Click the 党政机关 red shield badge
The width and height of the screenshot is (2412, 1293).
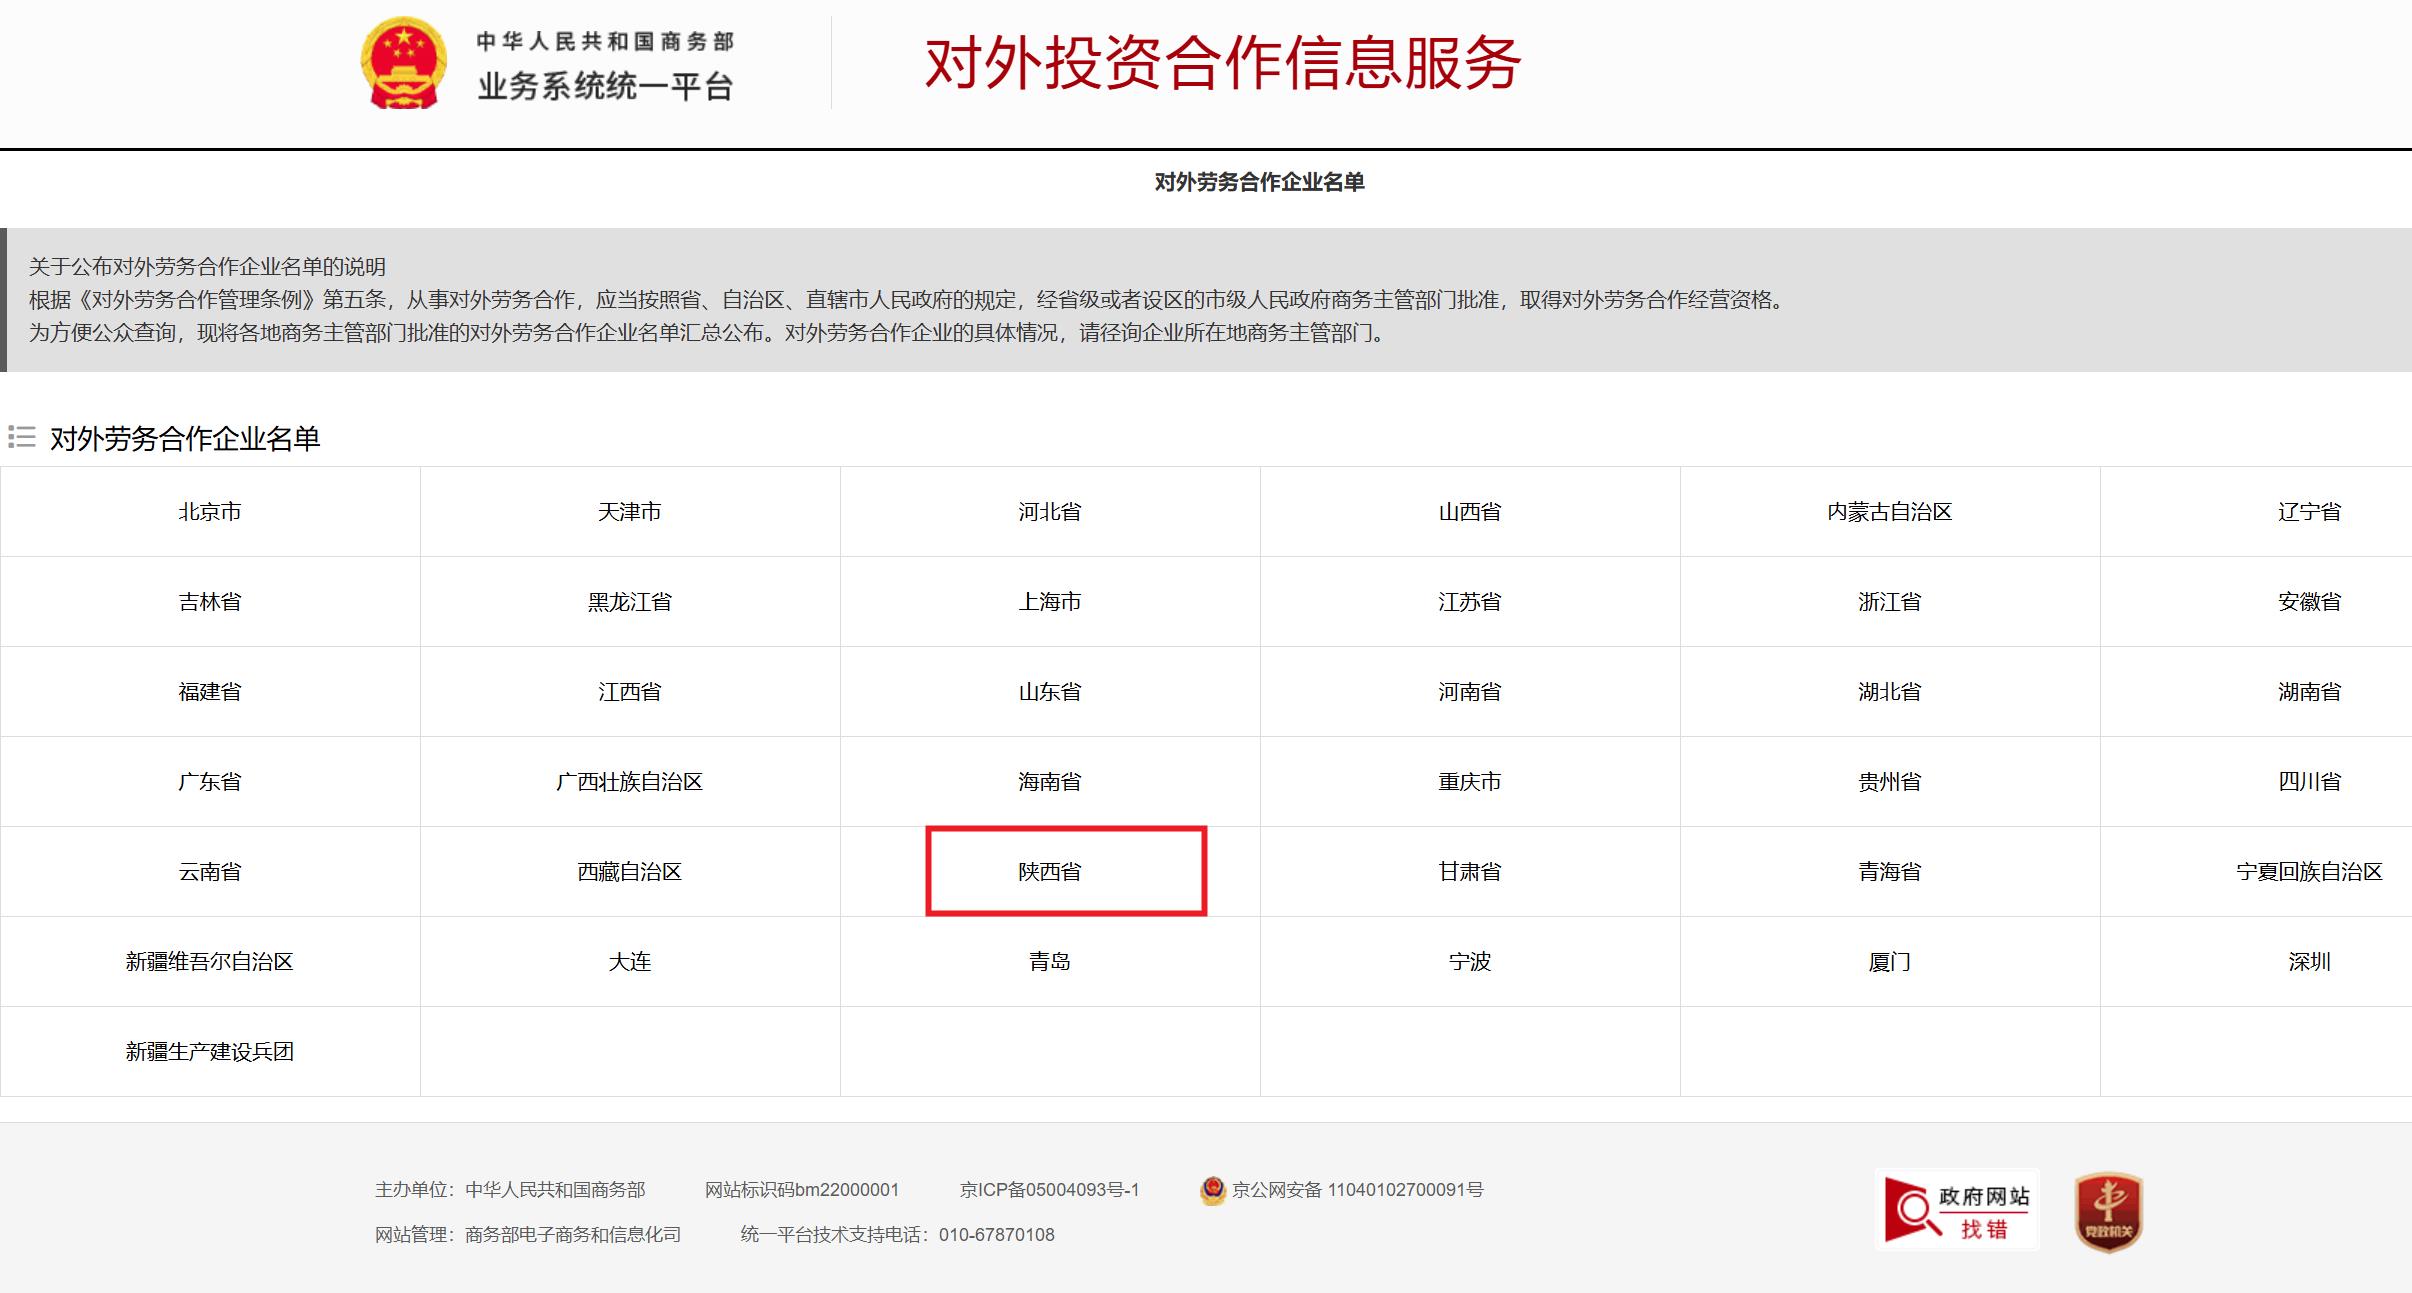tap(2108, 1211)
